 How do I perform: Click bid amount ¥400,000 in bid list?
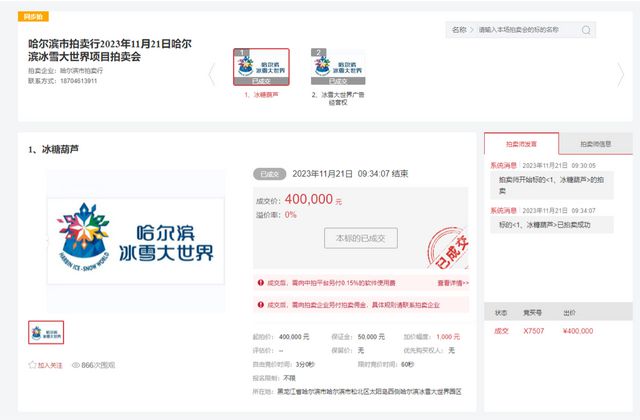[578, 331]
